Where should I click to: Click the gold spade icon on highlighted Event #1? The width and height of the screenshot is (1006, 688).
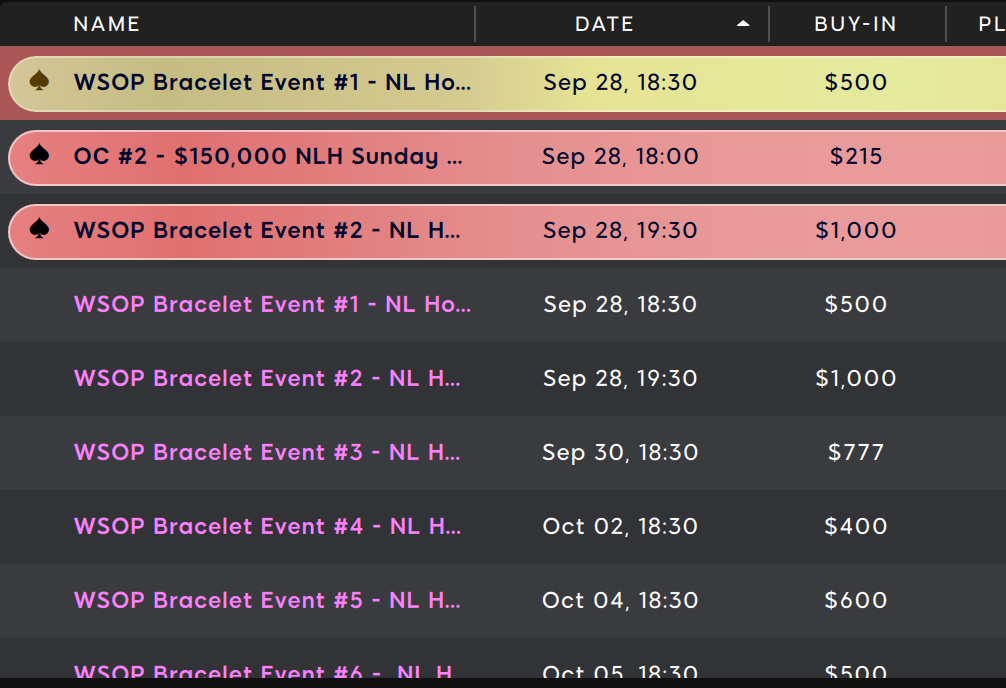click(40, 81)
